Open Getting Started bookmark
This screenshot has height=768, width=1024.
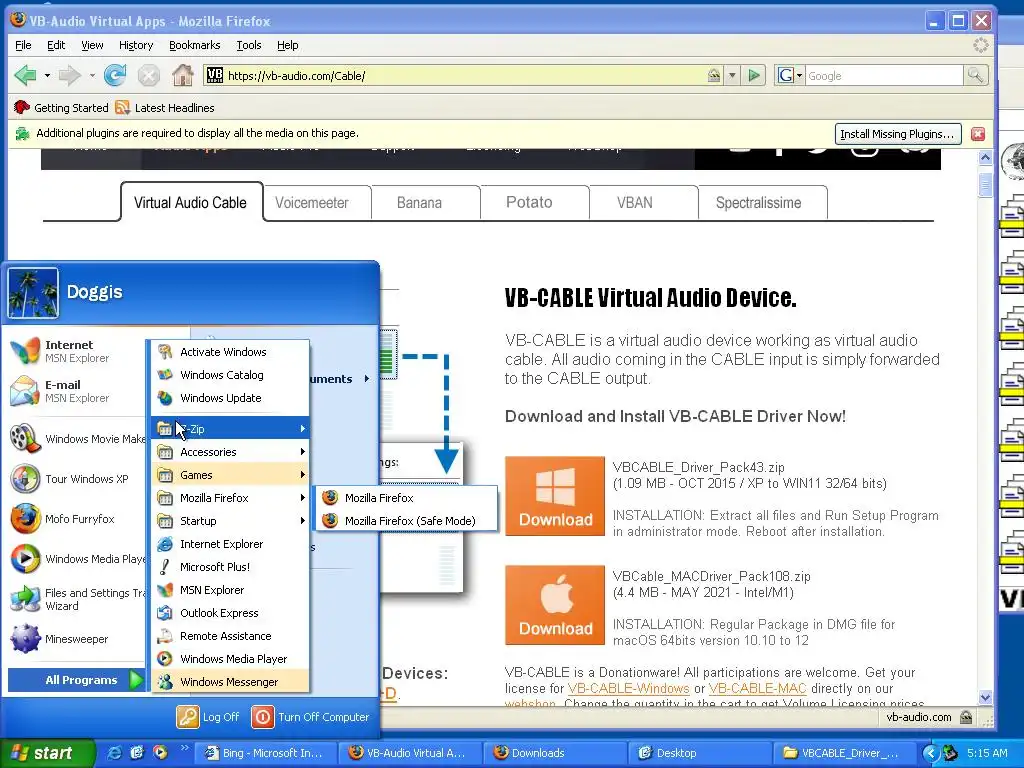(61, 108)
